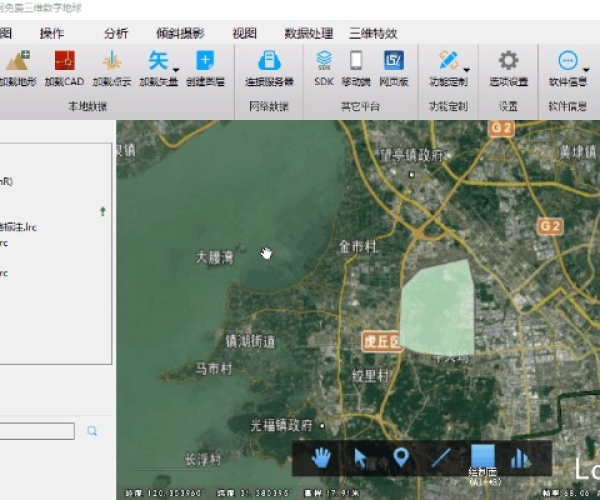Open the 分析 ribbon tab
Image resolution: width=600 pixels, height=500 pixels.
tap(116, 33)
